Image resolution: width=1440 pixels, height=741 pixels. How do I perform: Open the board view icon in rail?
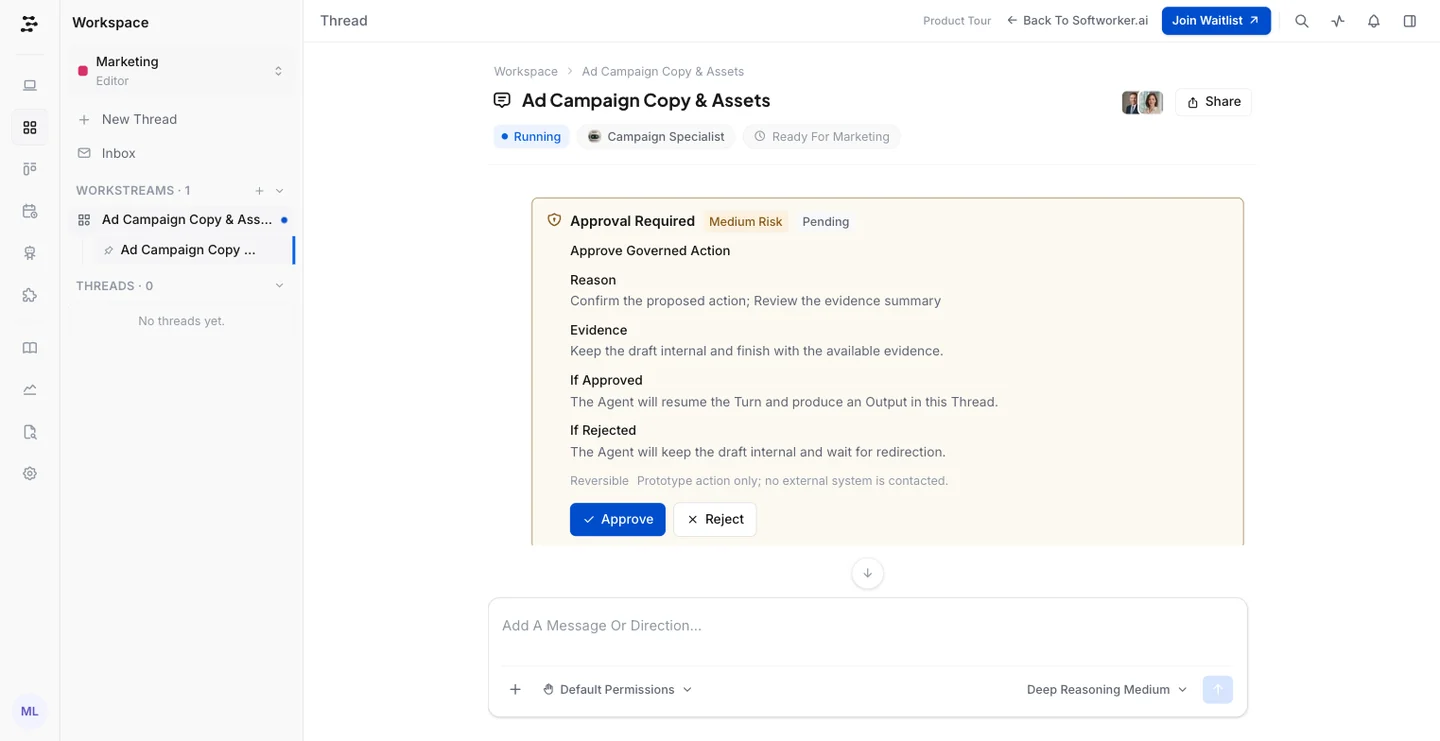[30, 170]
